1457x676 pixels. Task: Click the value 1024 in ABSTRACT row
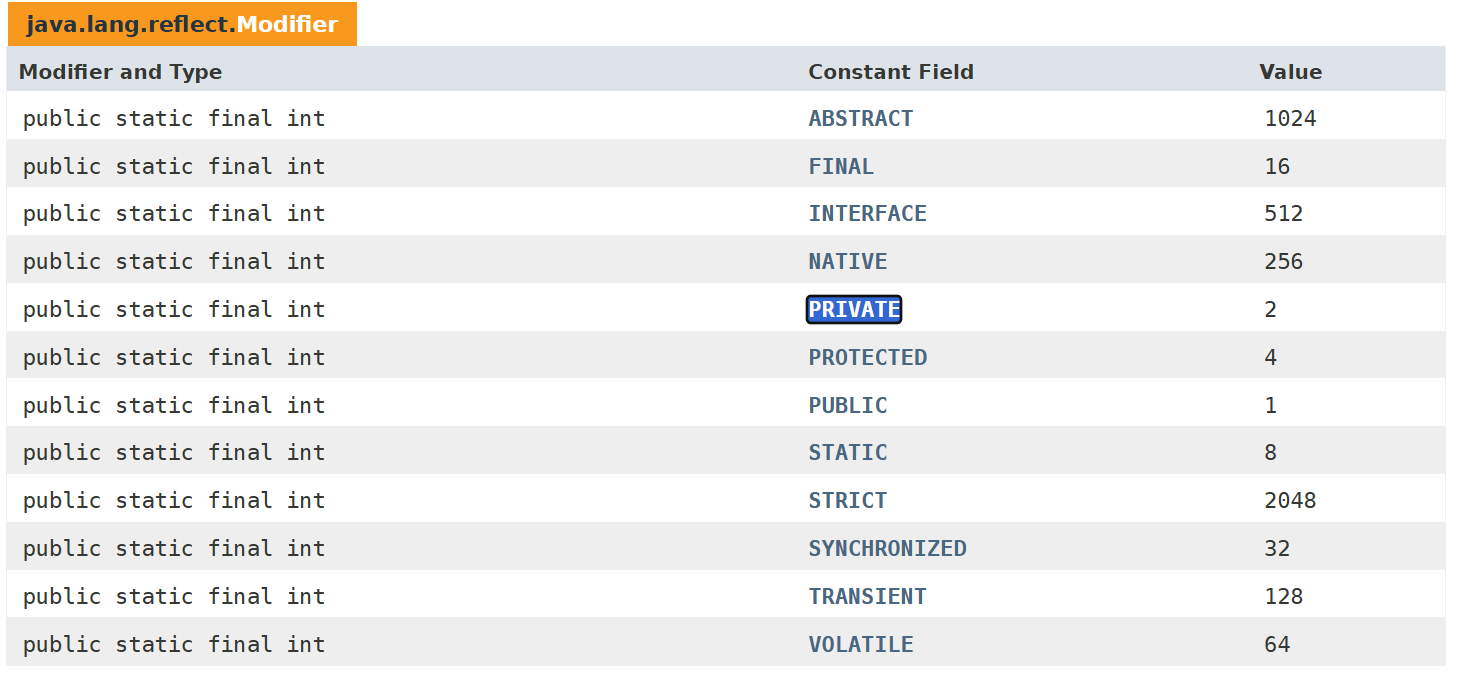click(x=1290, y=118)
